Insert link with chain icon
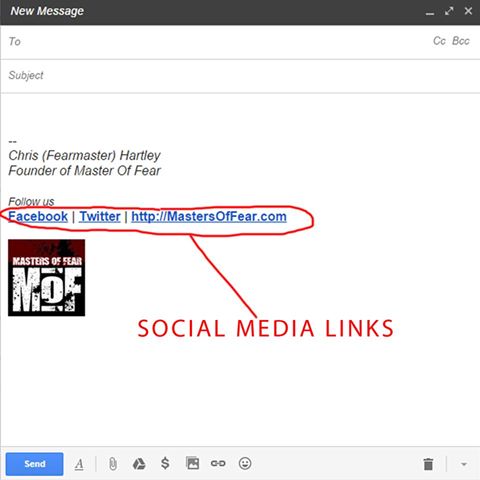This screenshot has height=480, width=480. tap(218, 463)
